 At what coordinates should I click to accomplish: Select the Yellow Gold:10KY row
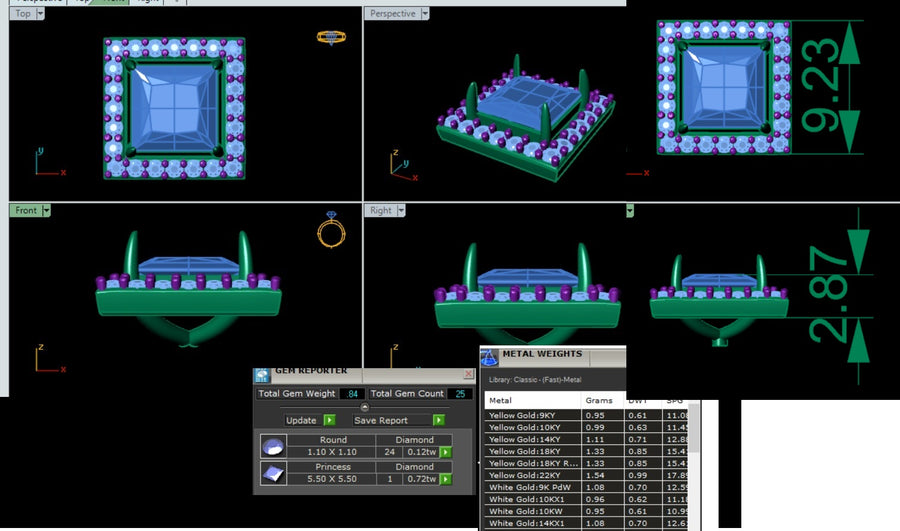point(587,427)
